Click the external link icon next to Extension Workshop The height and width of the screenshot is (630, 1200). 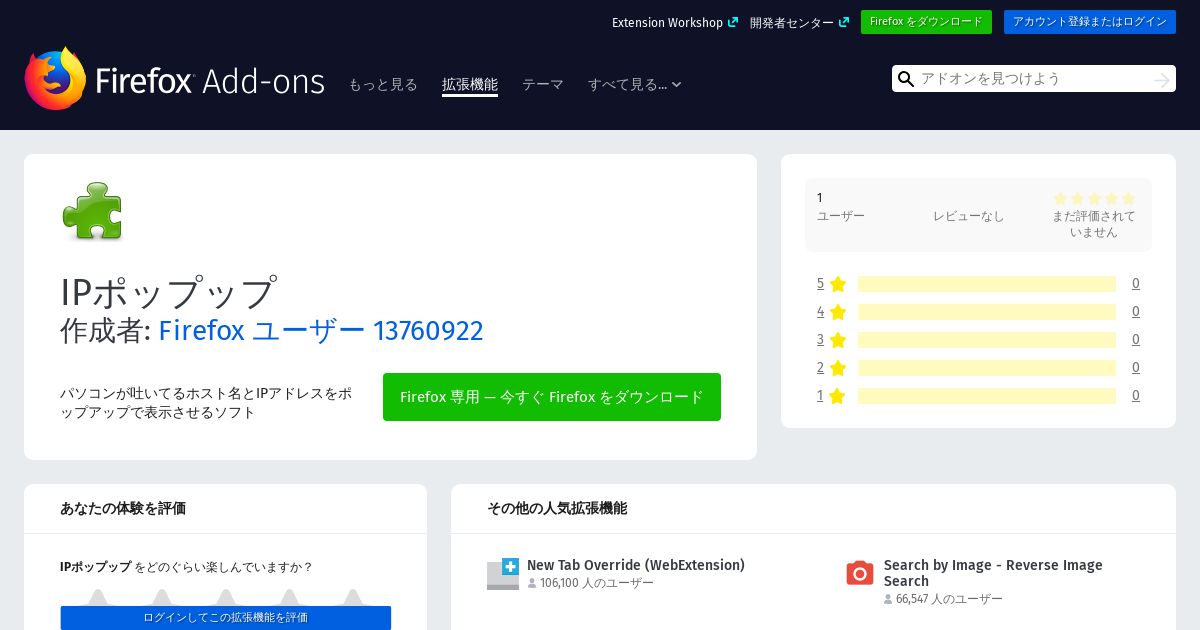coord(733,22)
